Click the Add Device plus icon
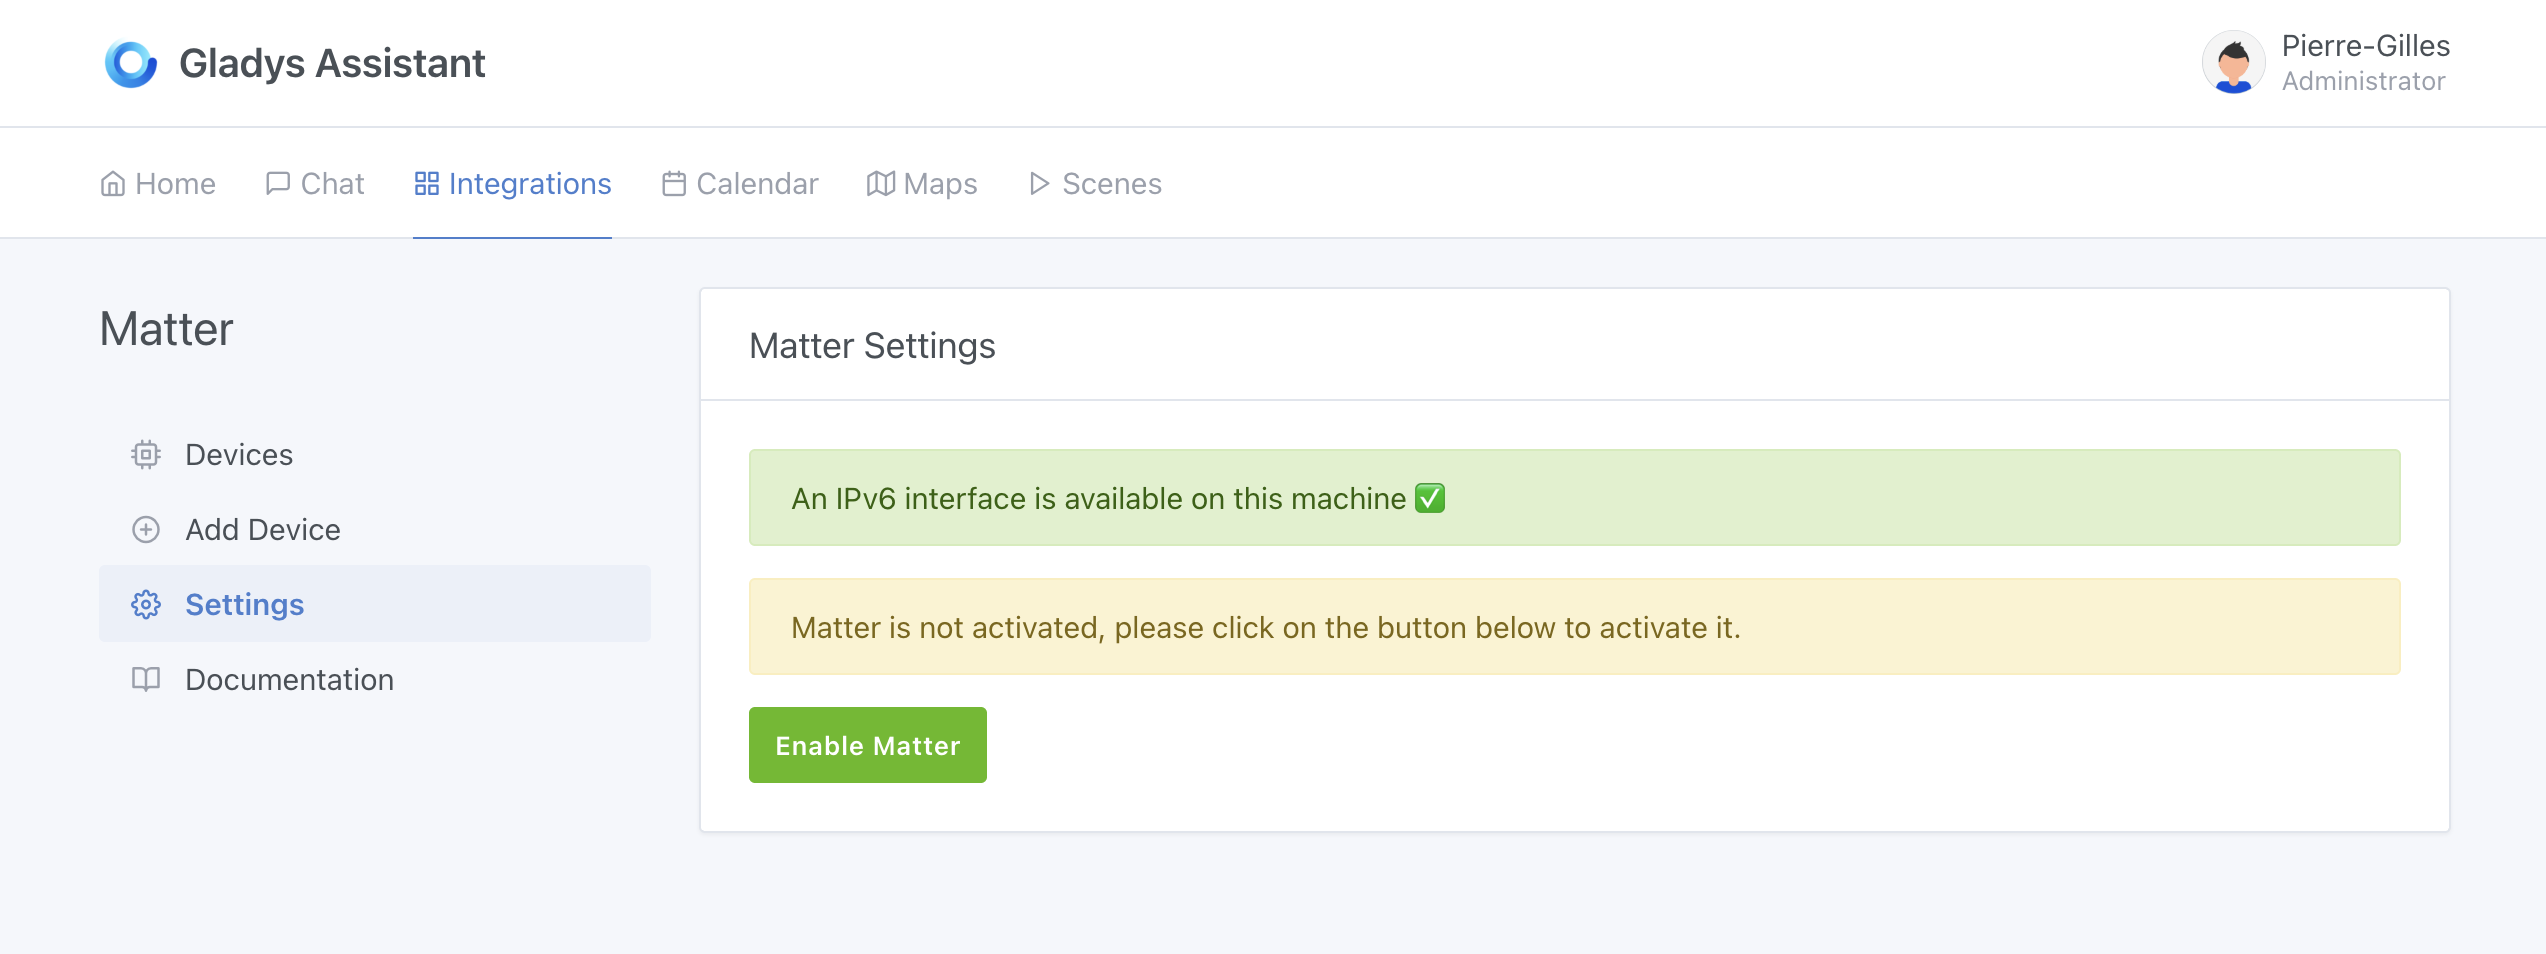2546x954 pixels. (x=146, y=529)
